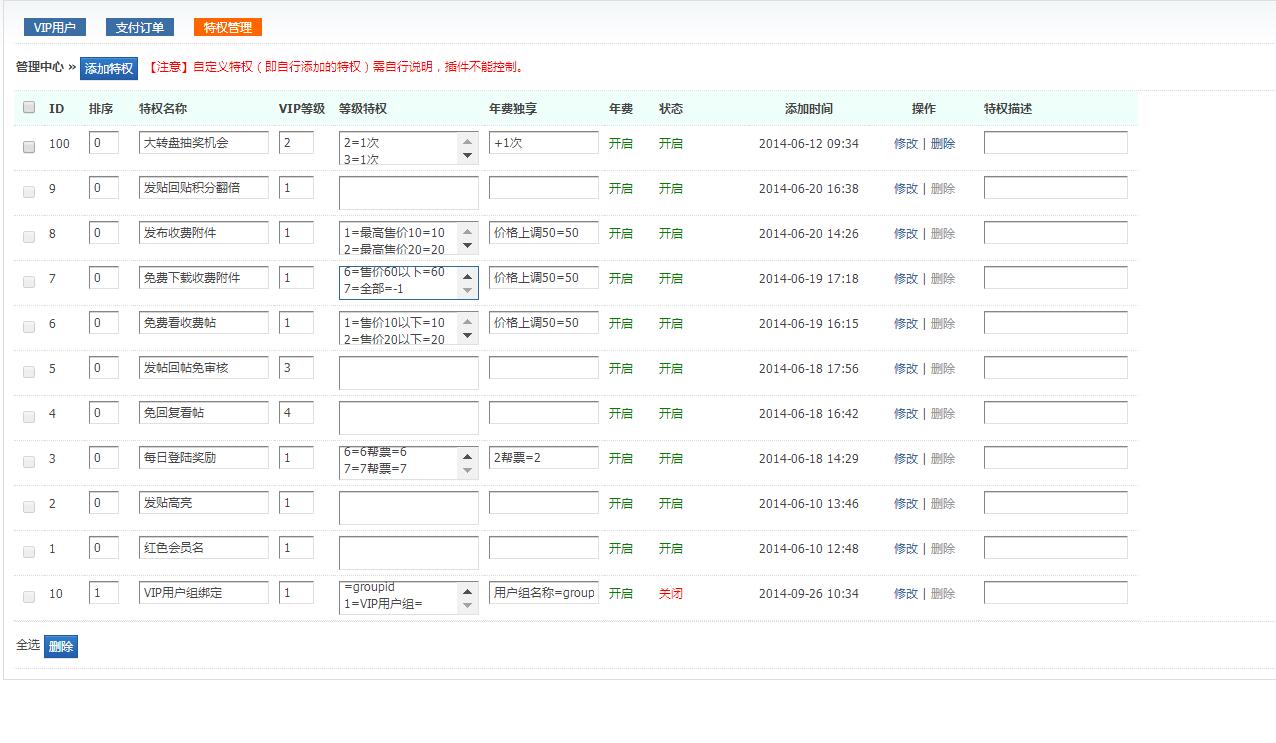Click the VIP等级 field for 免费看收费帖
1276x743 pixels.
click(x=296, y=323)
